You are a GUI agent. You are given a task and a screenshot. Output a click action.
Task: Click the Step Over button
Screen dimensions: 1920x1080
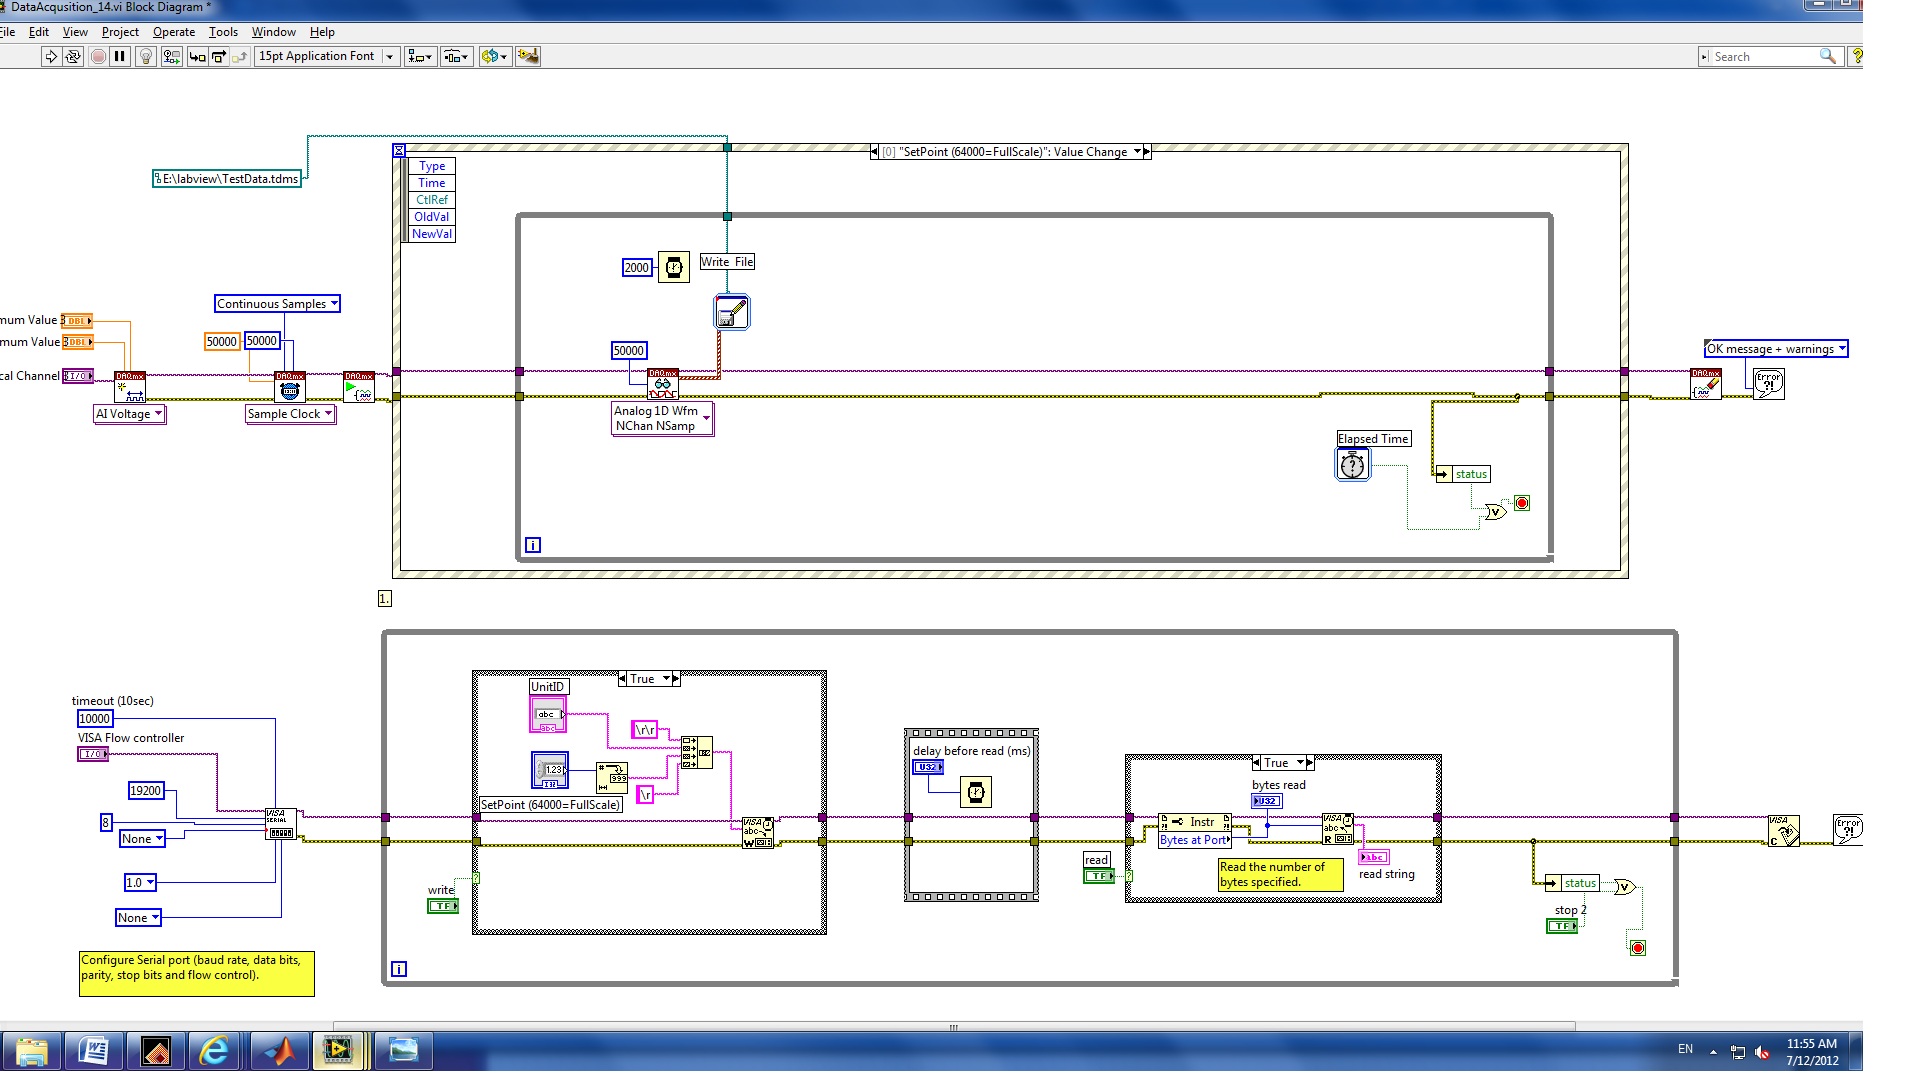[219, 56]
